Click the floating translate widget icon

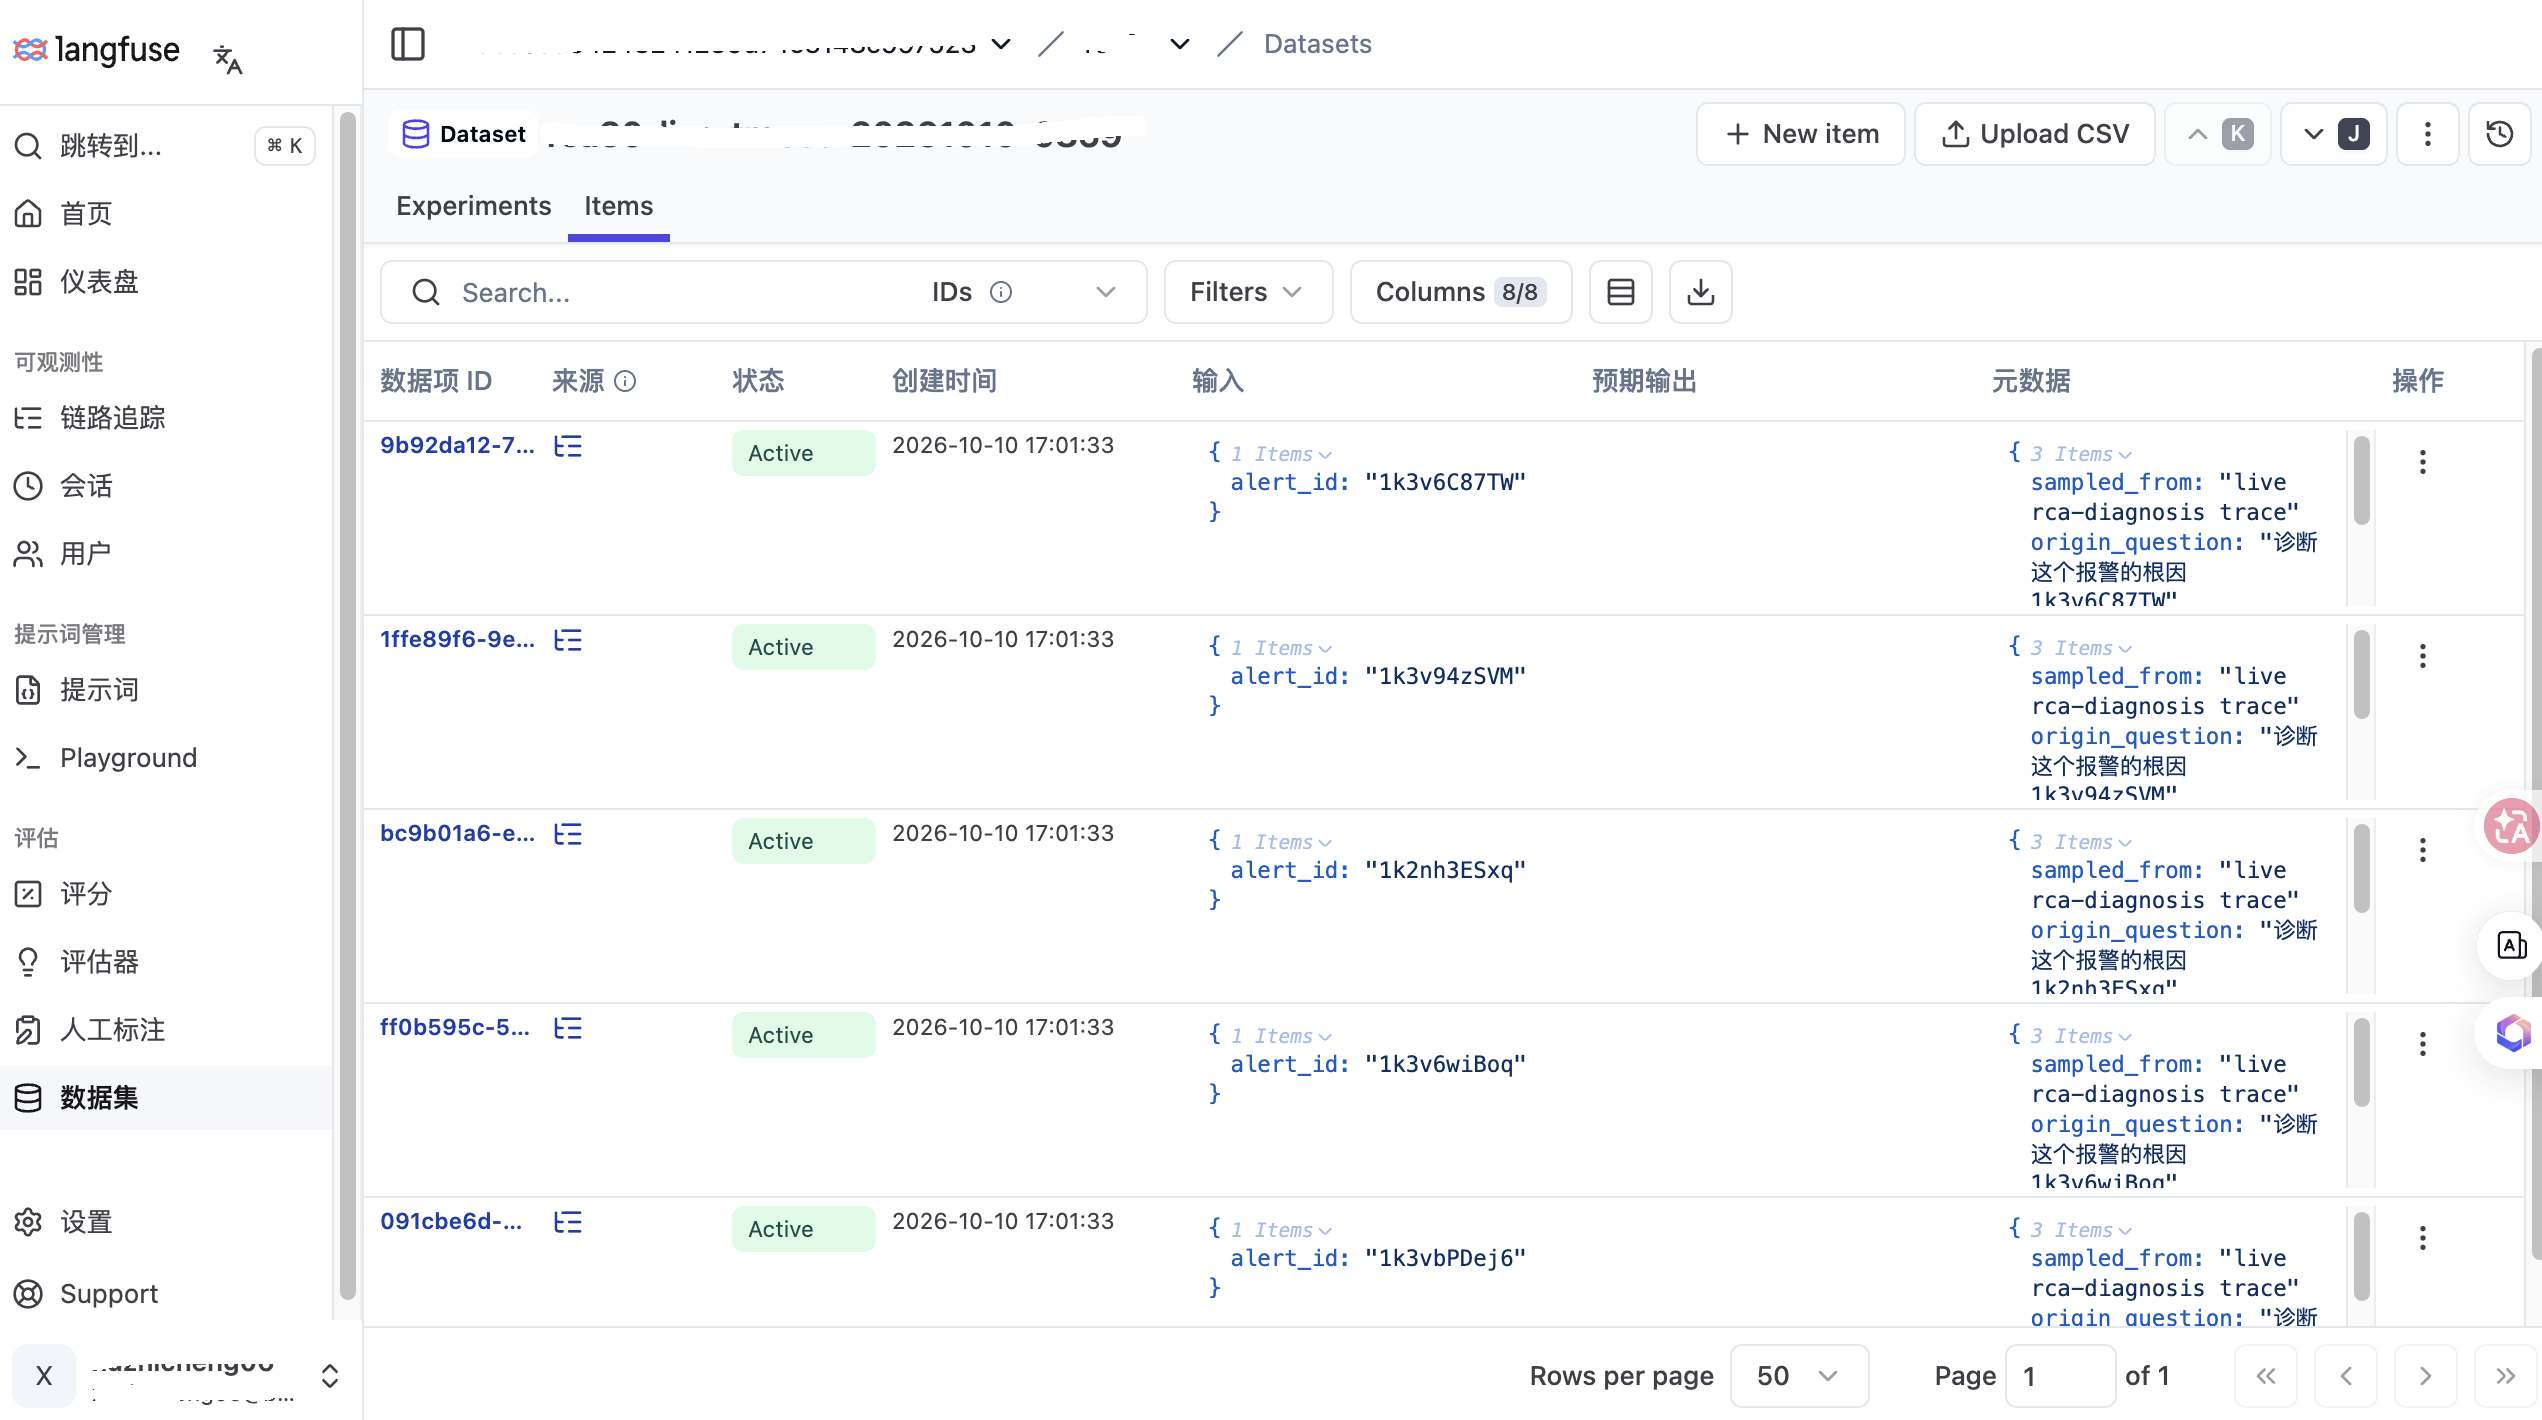(x=2511, y=826)
